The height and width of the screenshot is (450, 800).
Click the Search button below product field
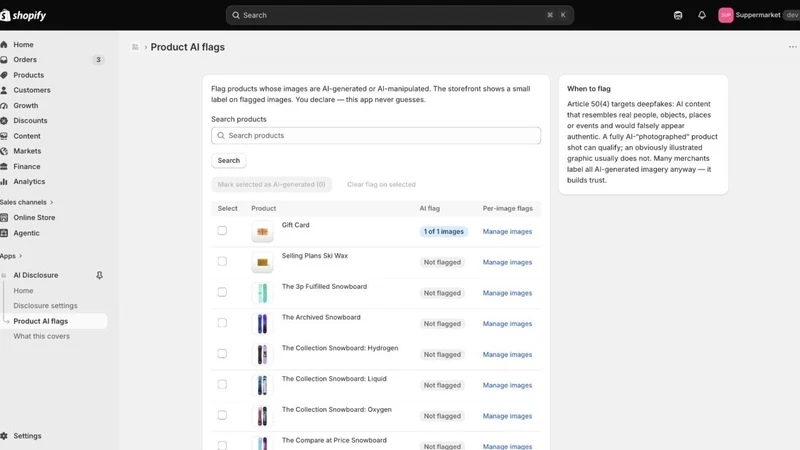tap(229, 160)
